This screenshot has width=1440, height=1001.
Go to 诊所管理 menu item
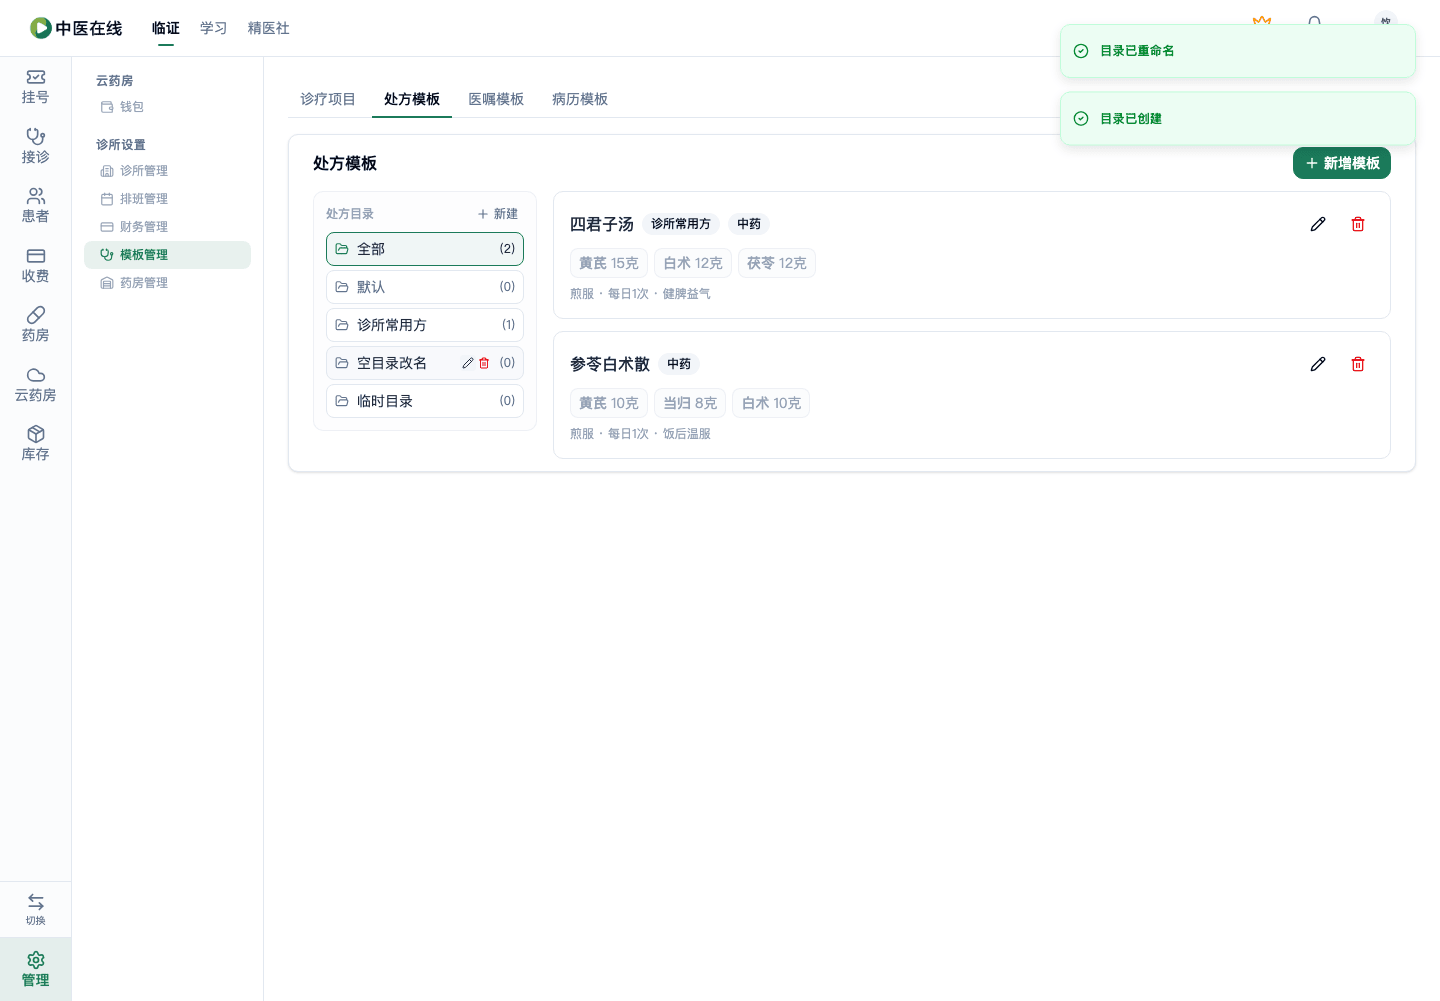(x=167, y=171)
